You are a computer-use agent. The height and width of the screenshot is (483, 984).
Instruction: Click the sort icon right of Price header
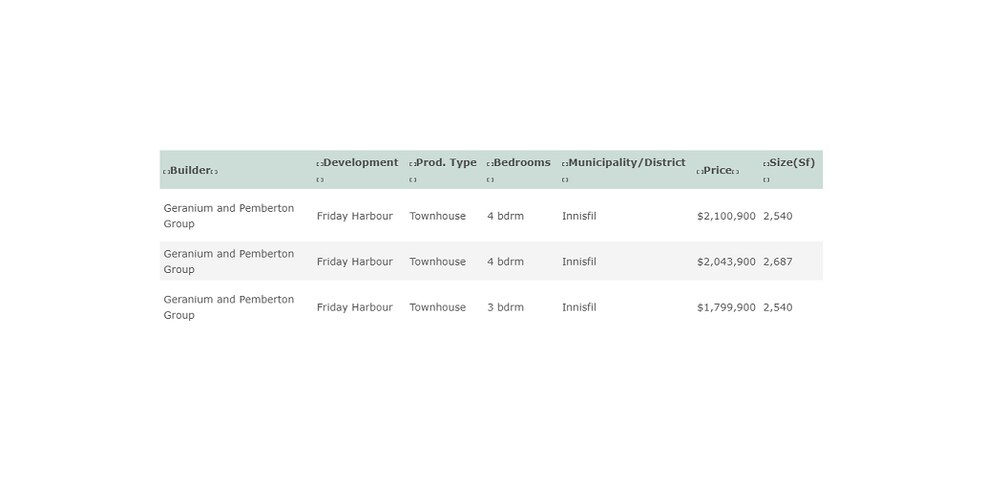pyautogui.click(x=735, y=172)
